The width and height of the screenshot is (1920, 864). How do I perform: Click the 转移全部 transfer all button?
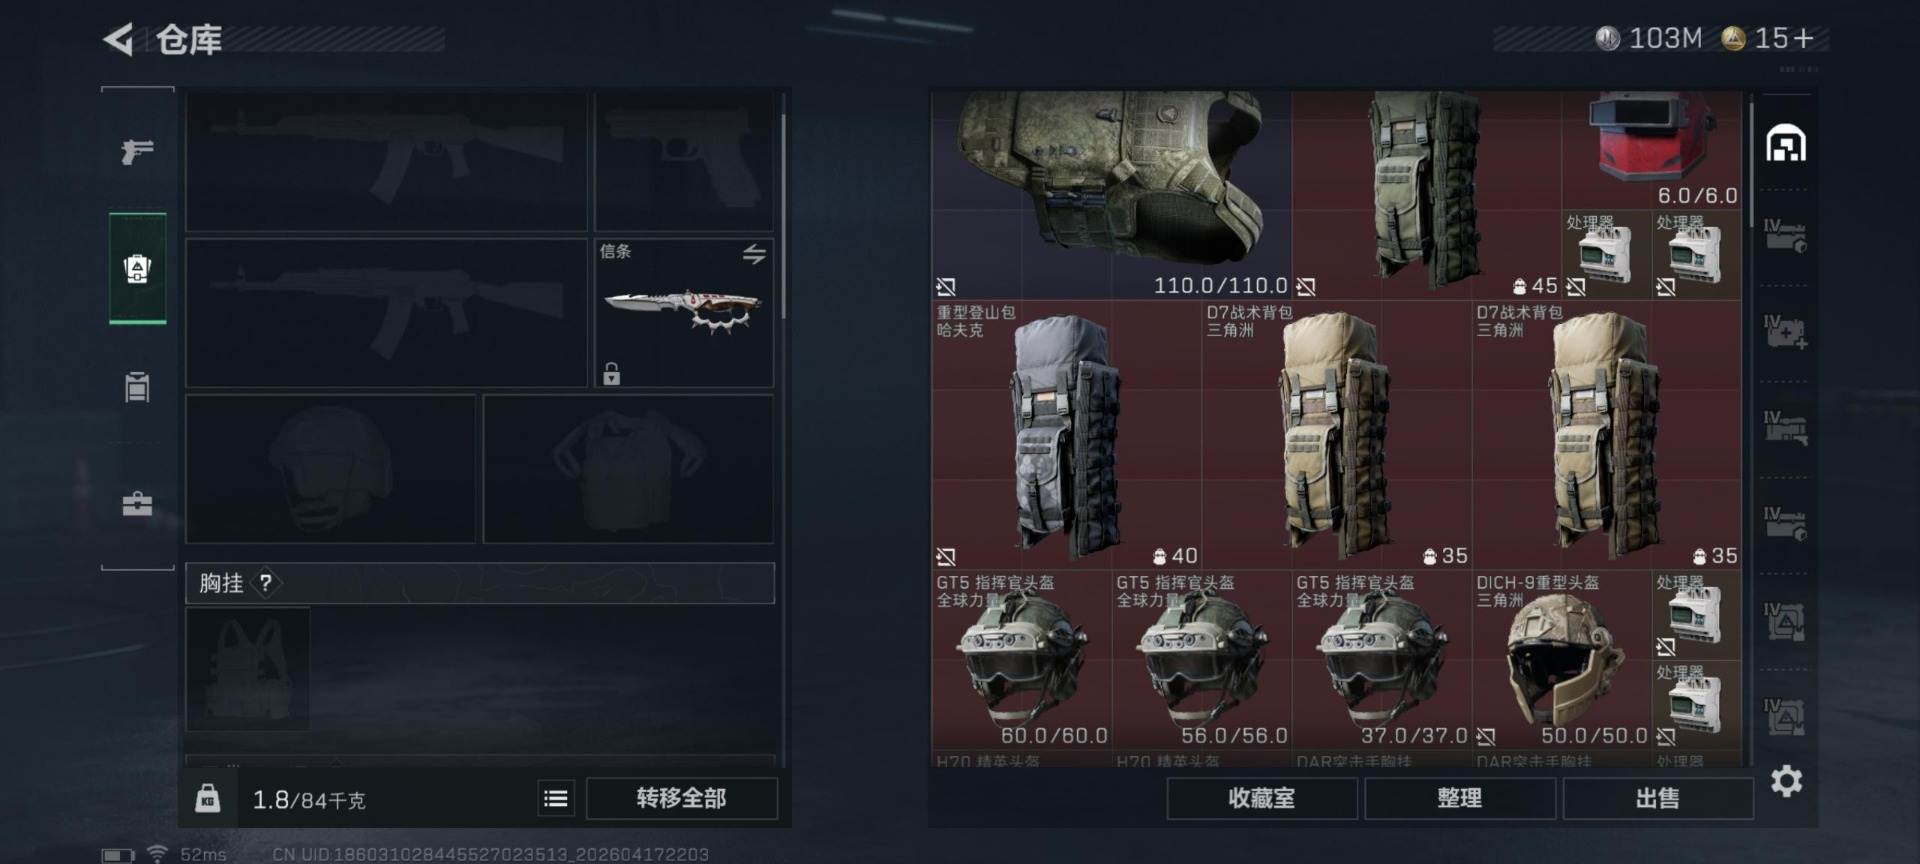tap(681, 798)
